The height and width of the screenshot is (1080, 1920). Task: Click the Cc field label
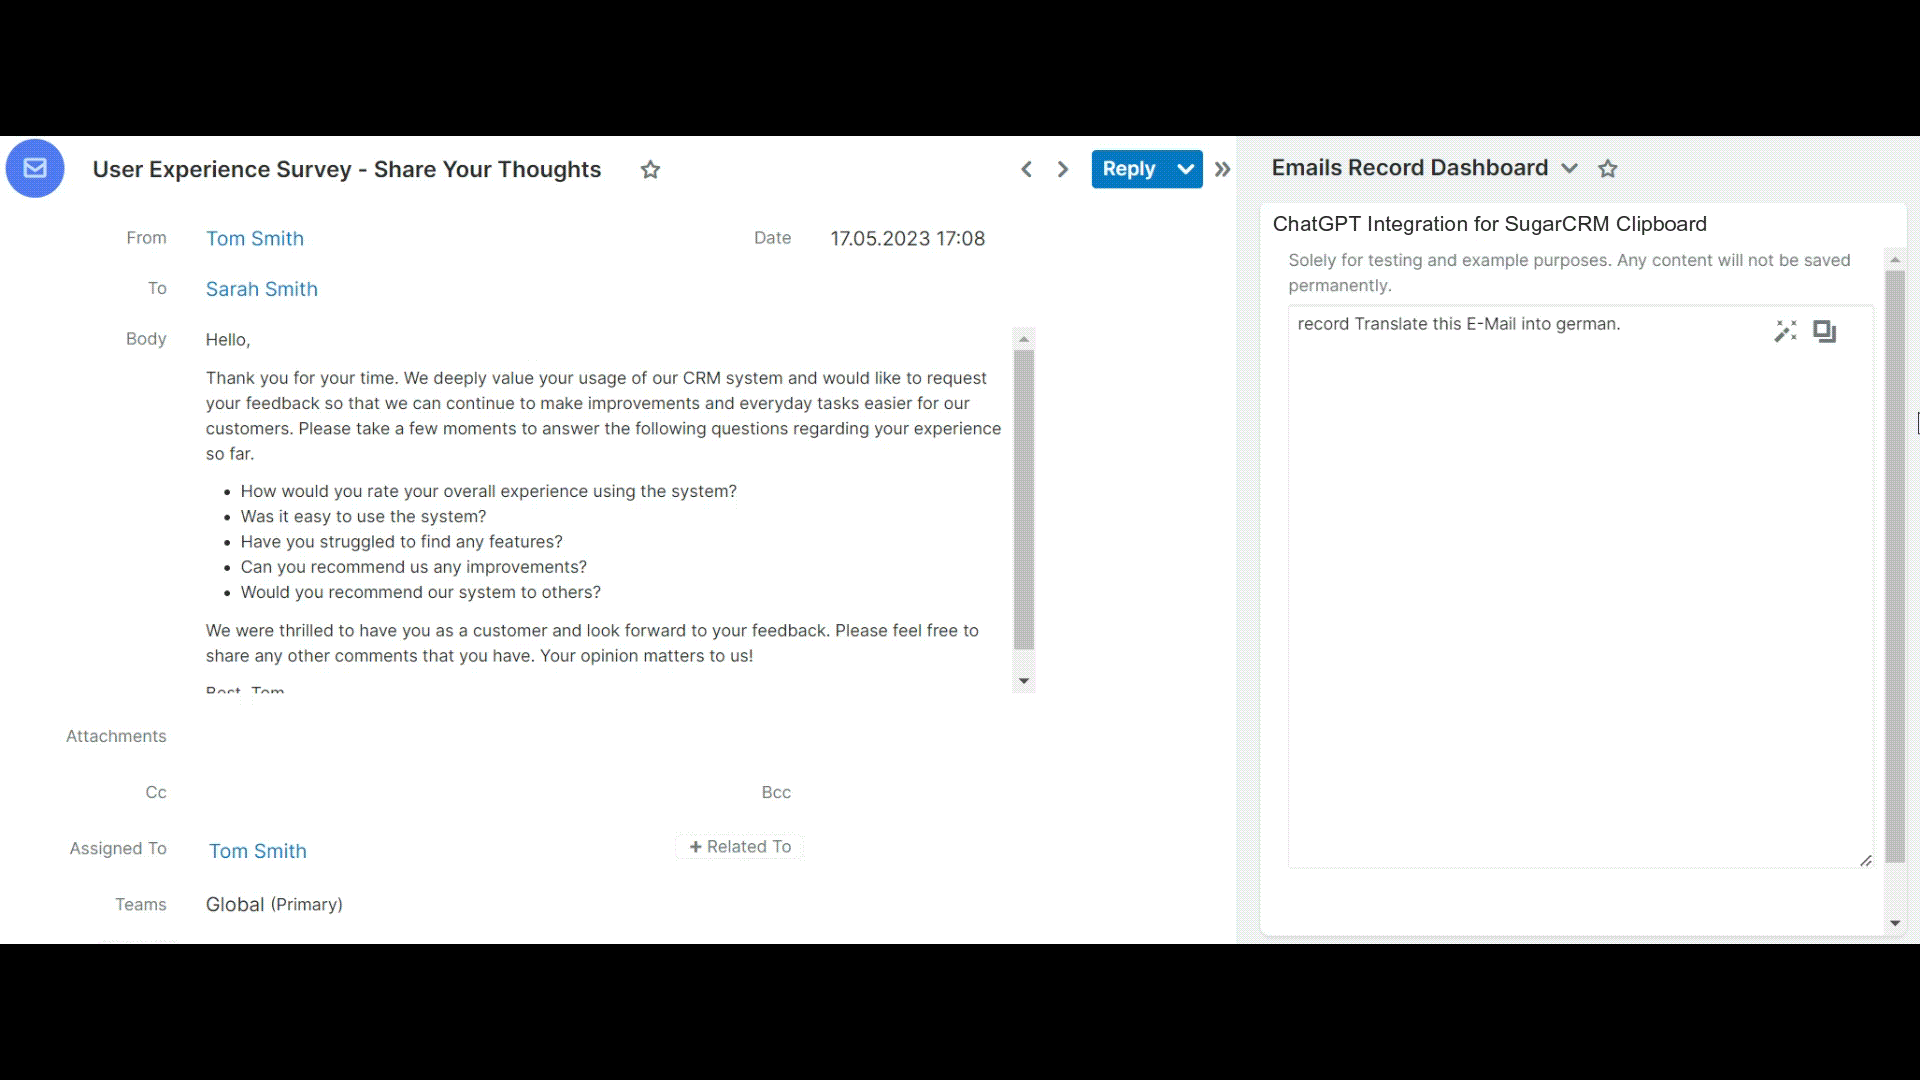156,791
